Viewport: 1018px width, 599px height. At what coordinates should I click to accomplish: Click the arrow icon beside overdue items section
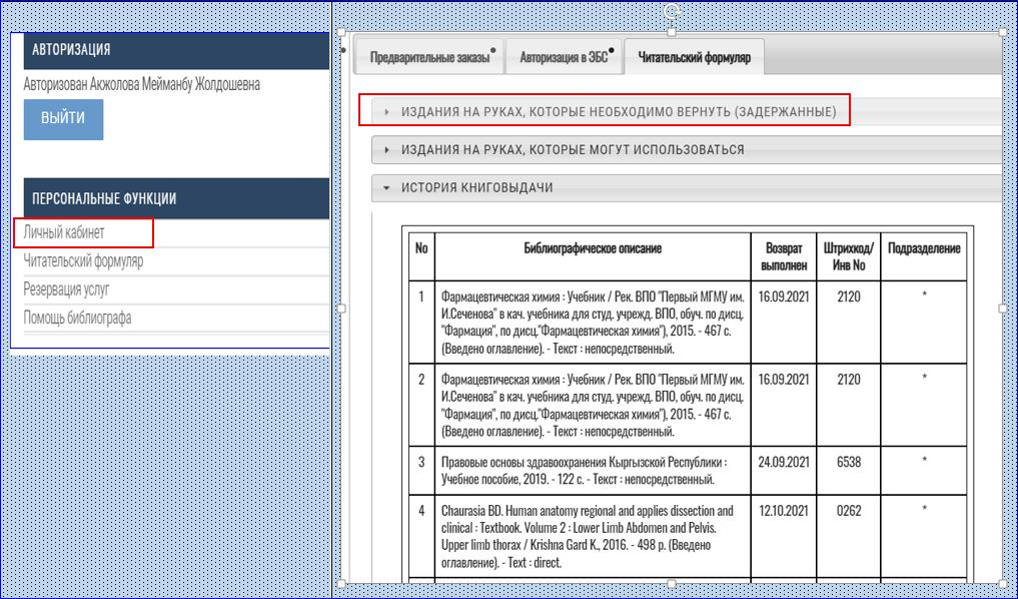click(x=387, y=112)
